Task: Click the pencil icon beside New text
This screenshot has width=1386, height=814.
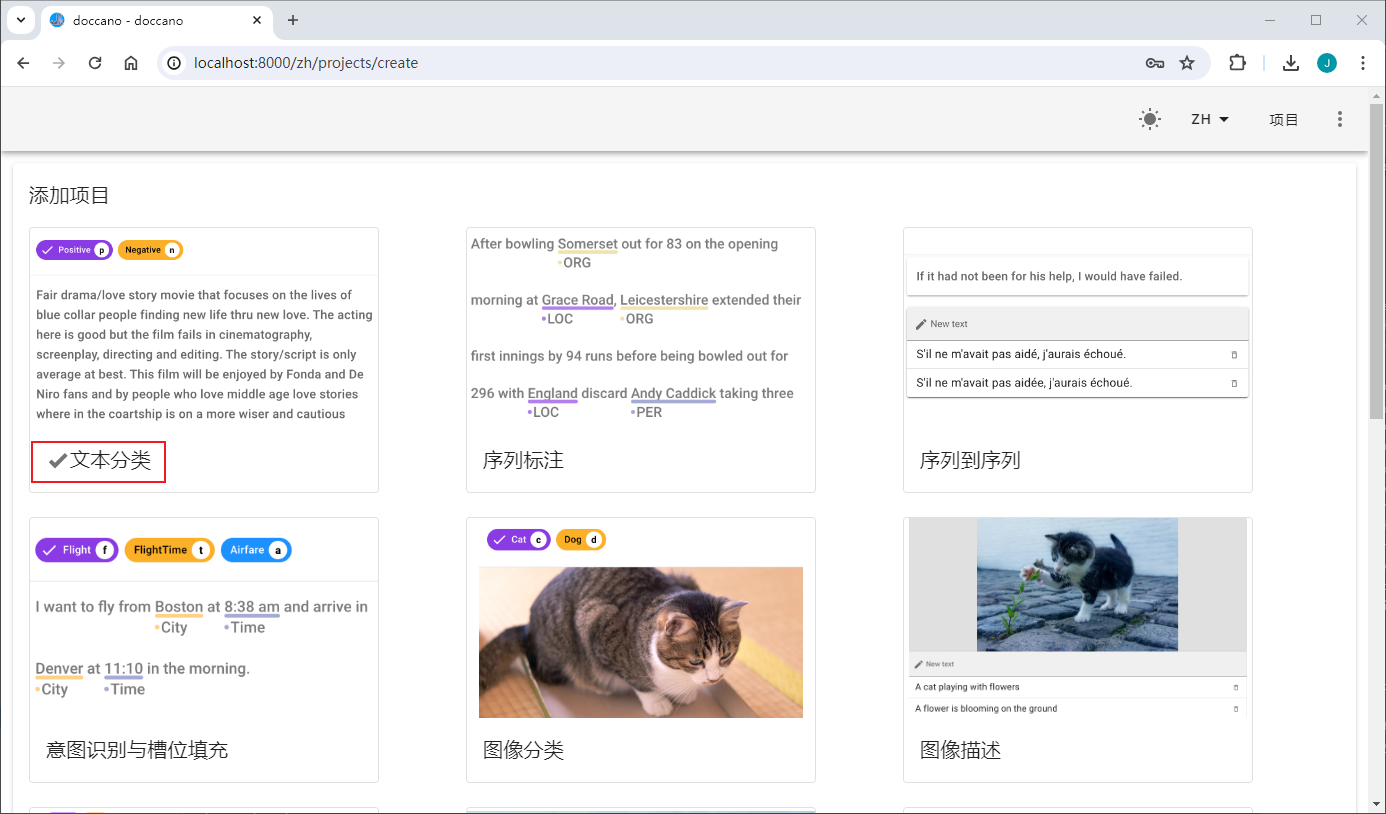Action: pos(920,323)
